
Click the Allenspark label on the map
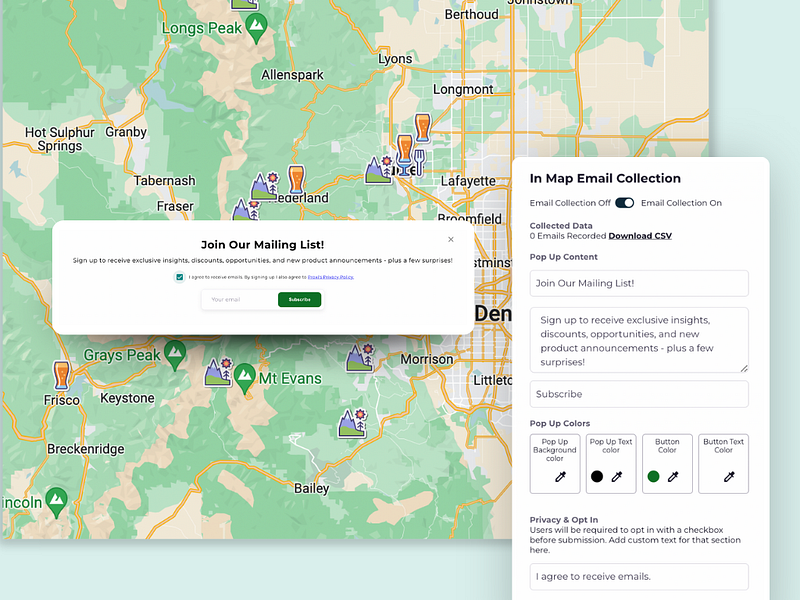pos(292,75)
